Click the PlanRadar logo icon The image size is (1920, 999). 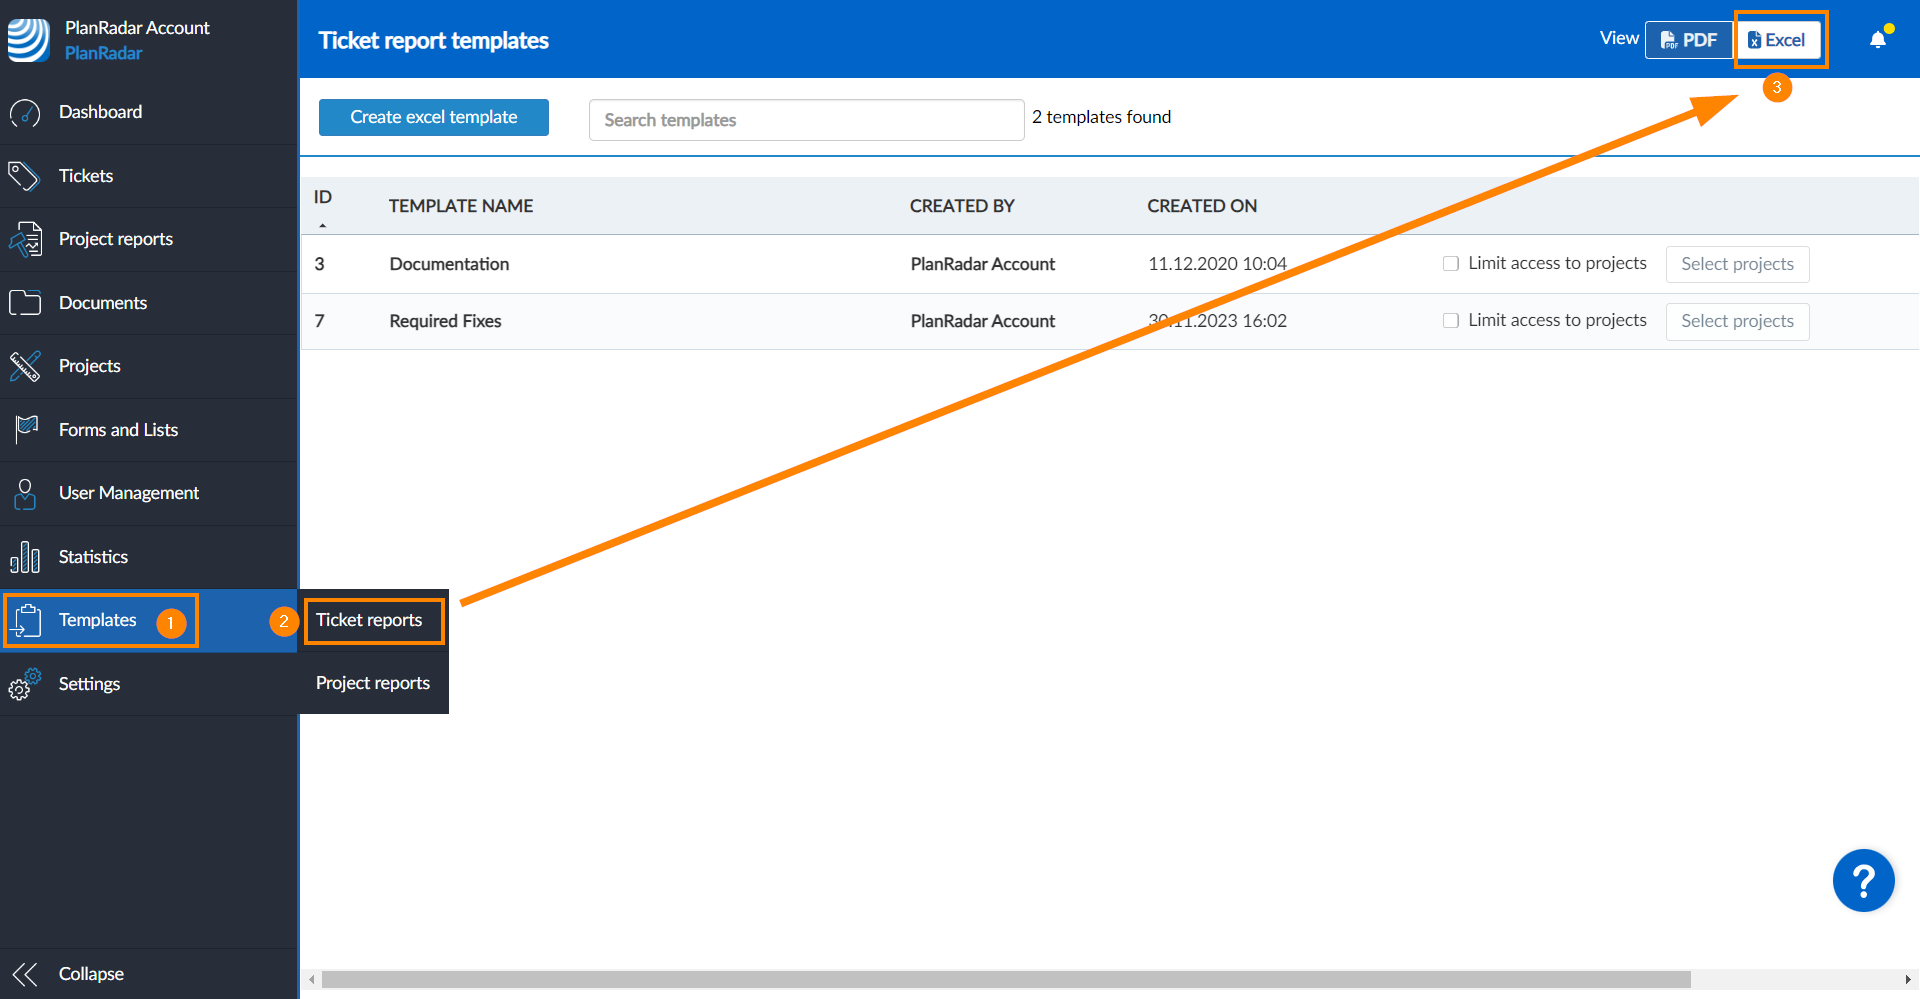click(28, 40)
